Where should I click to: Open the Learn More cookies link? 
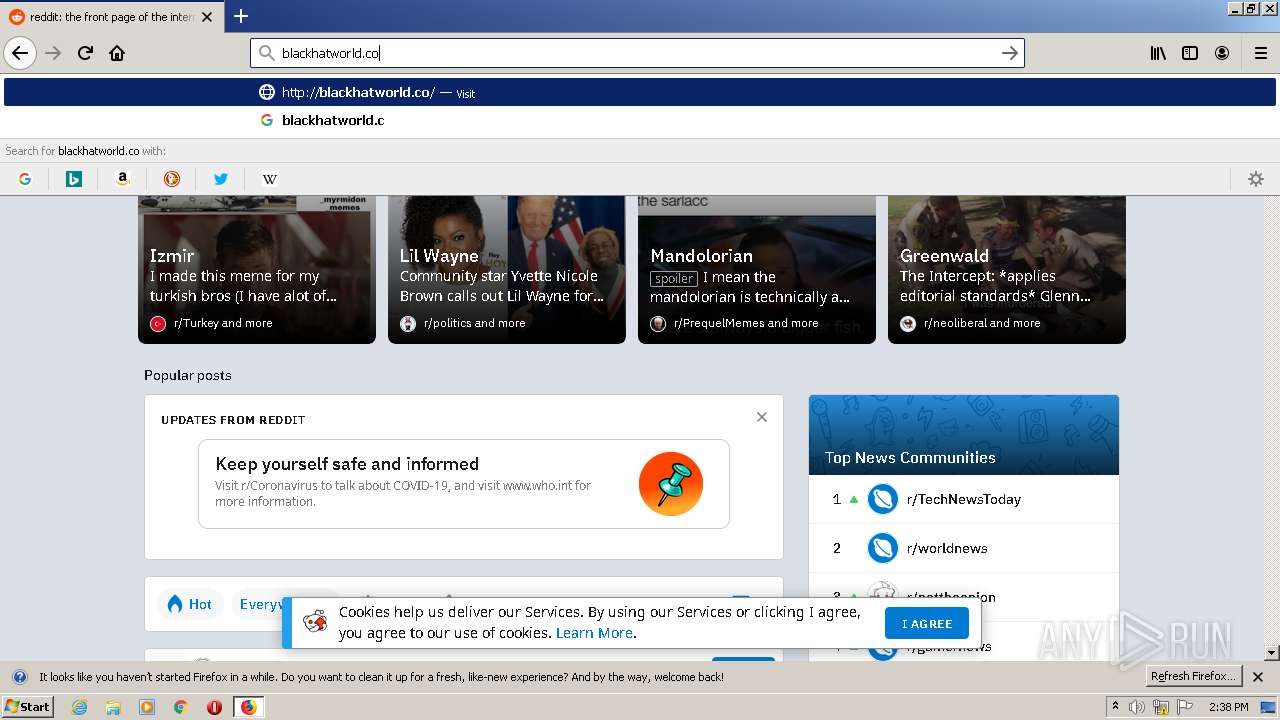tap(594, 633)
